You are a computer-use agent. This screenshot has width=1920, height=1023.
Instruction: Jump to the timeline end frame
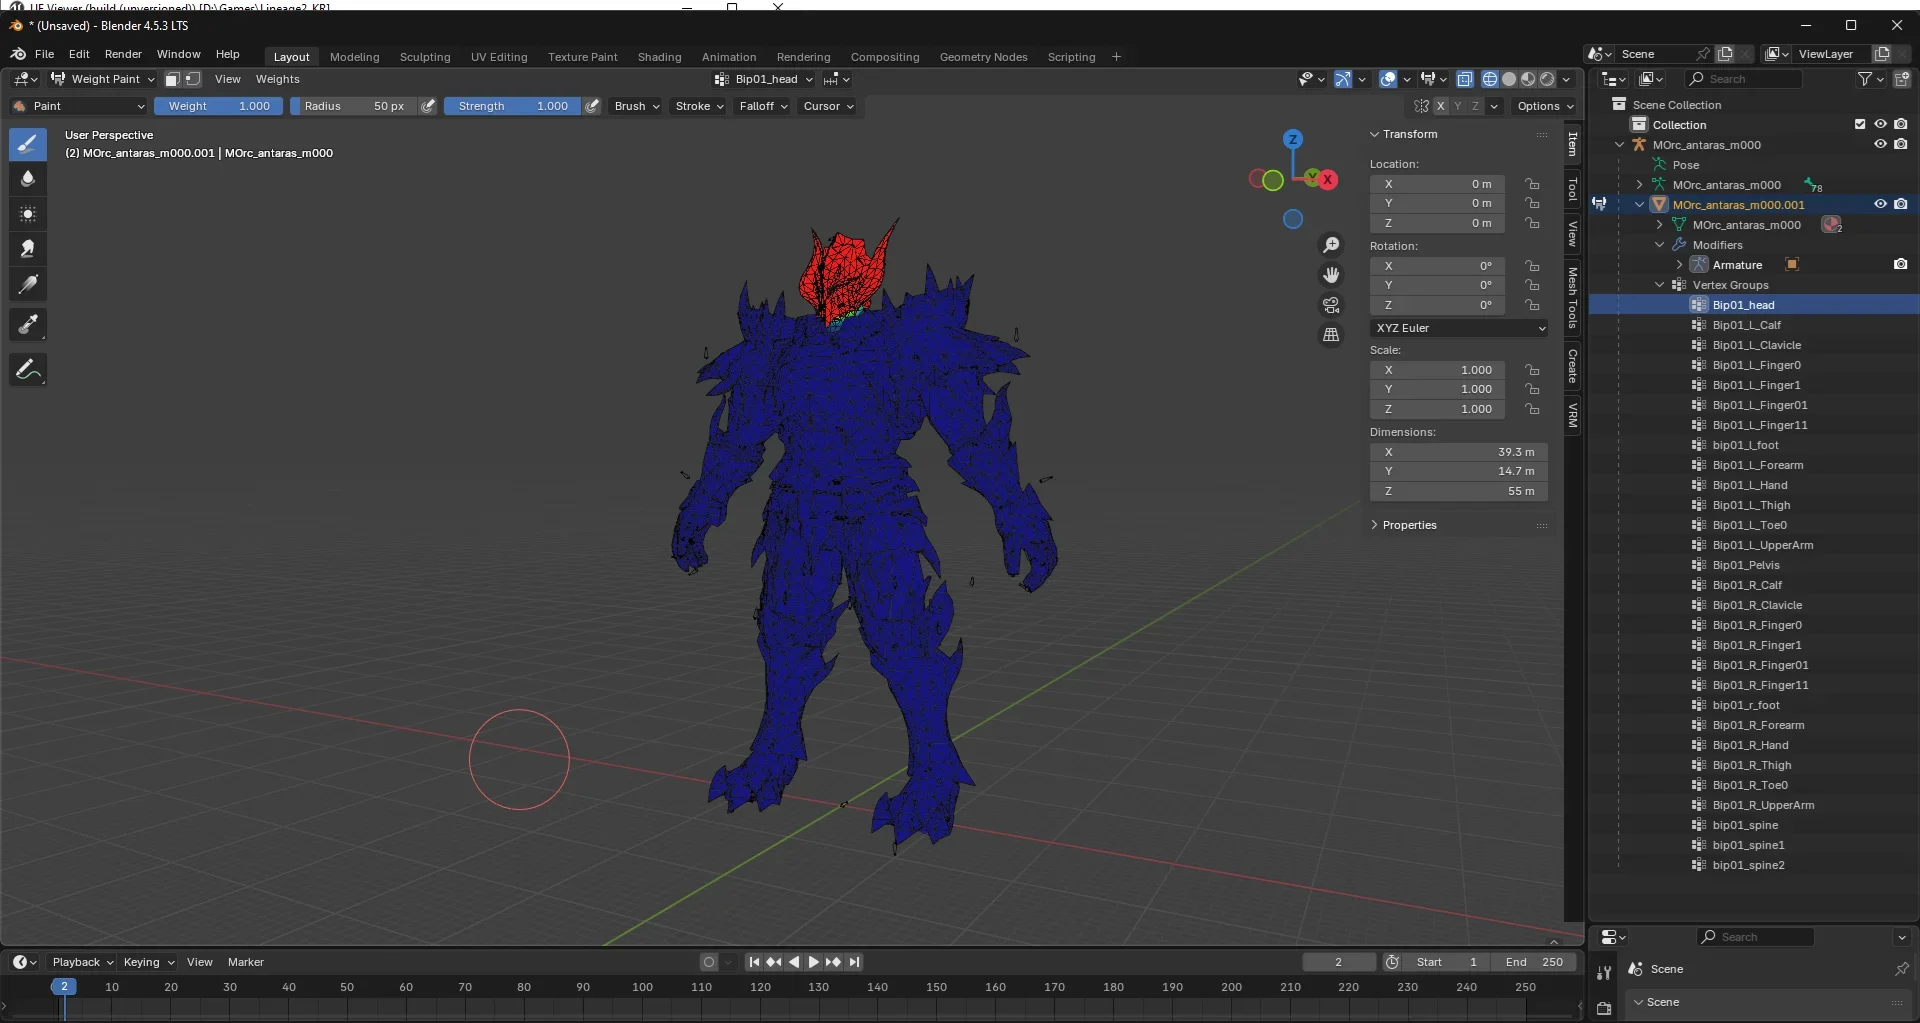tap(854, 962)
